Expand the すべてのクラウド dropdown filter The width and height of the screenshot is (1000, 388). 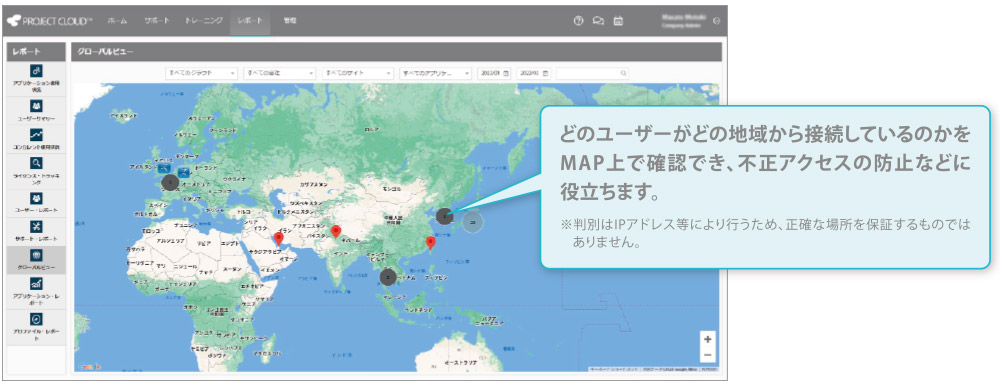[x=201, y=73]
